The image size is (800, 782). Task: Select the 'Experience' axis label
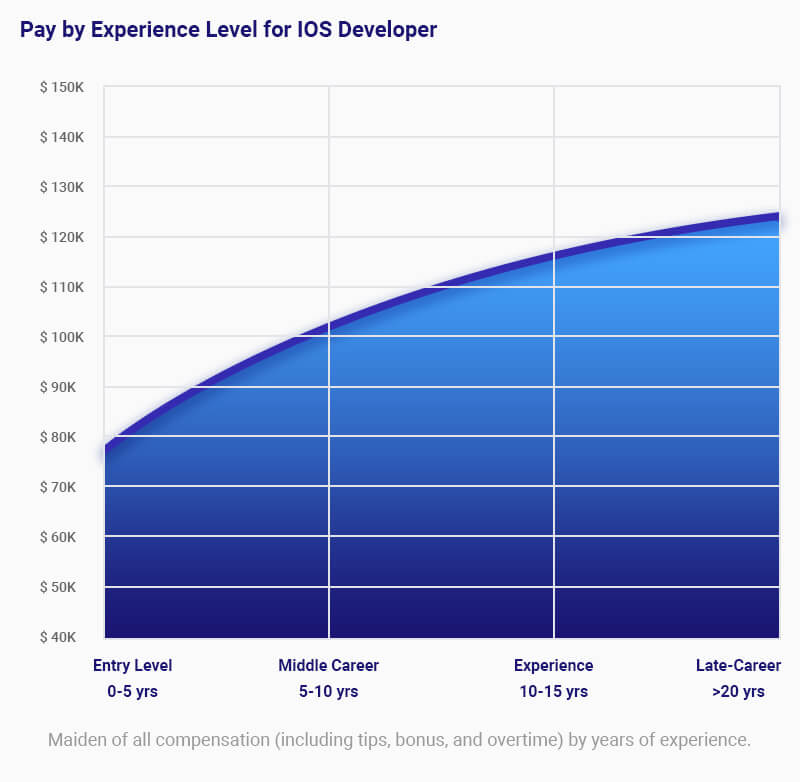tap(553, 665)
